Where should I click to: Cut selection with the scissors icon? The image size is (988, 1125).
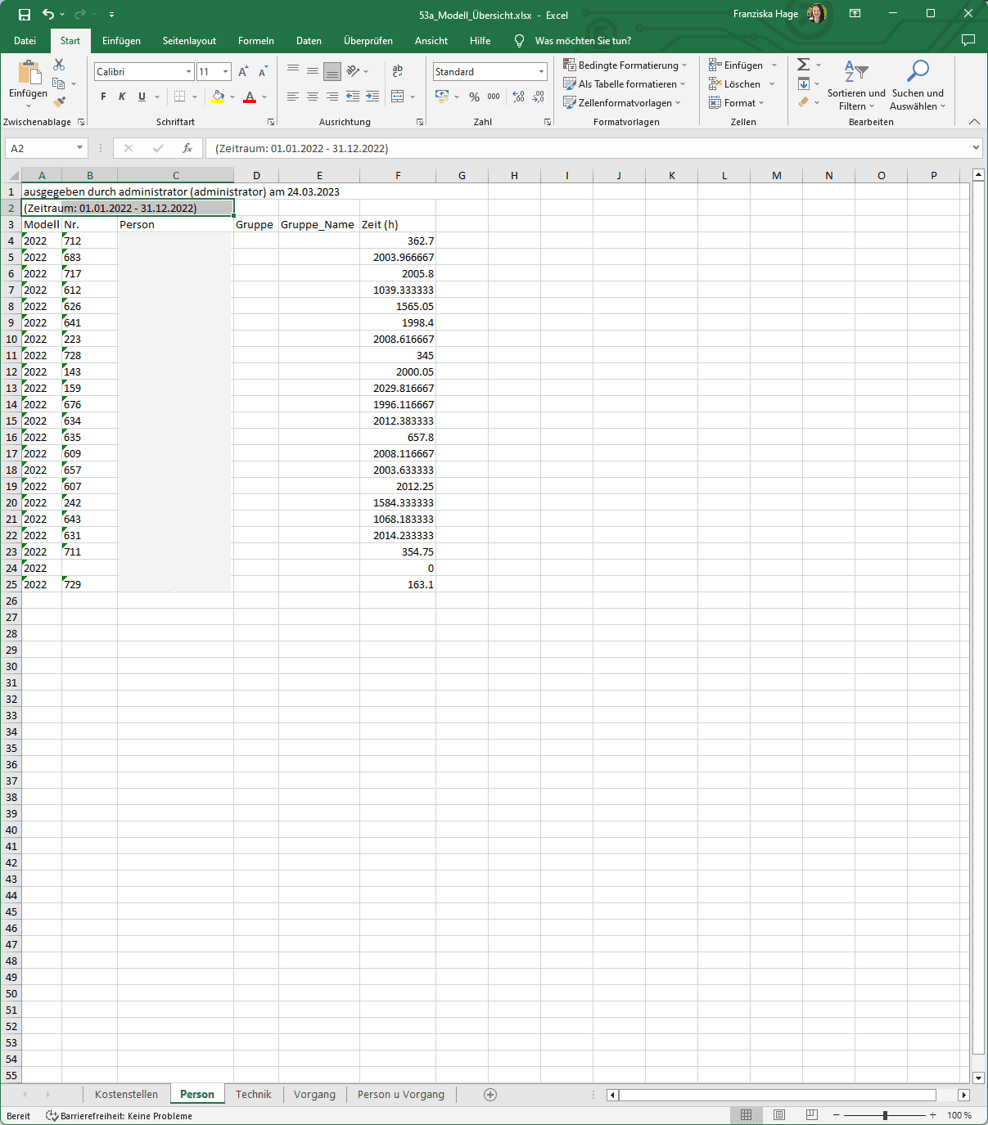point(59,65)
